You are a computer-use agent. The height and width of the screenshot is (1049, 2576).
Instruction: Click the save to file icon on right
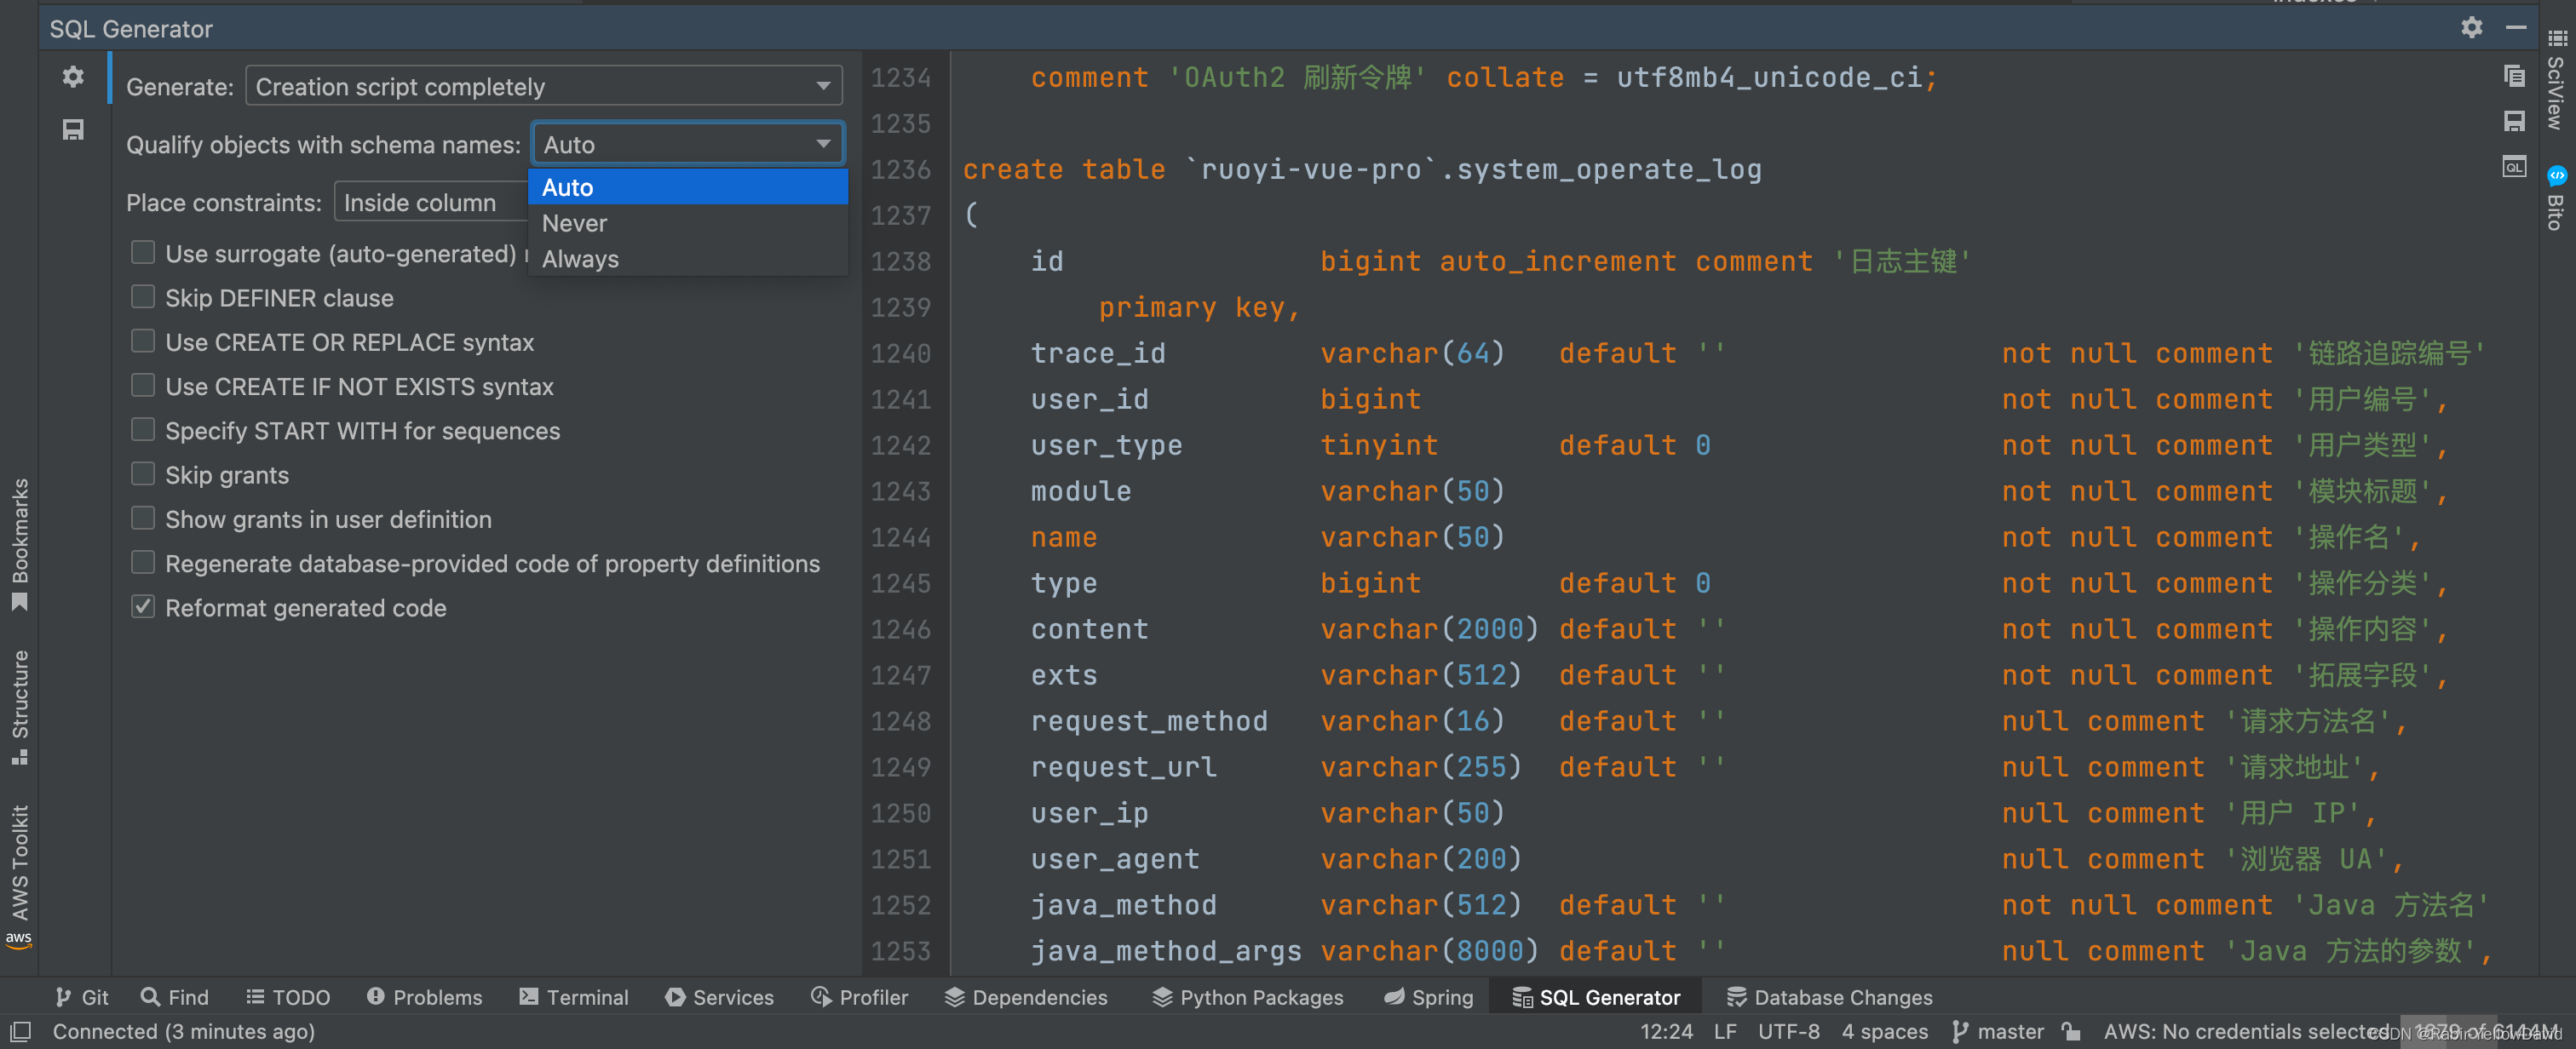2513,121
